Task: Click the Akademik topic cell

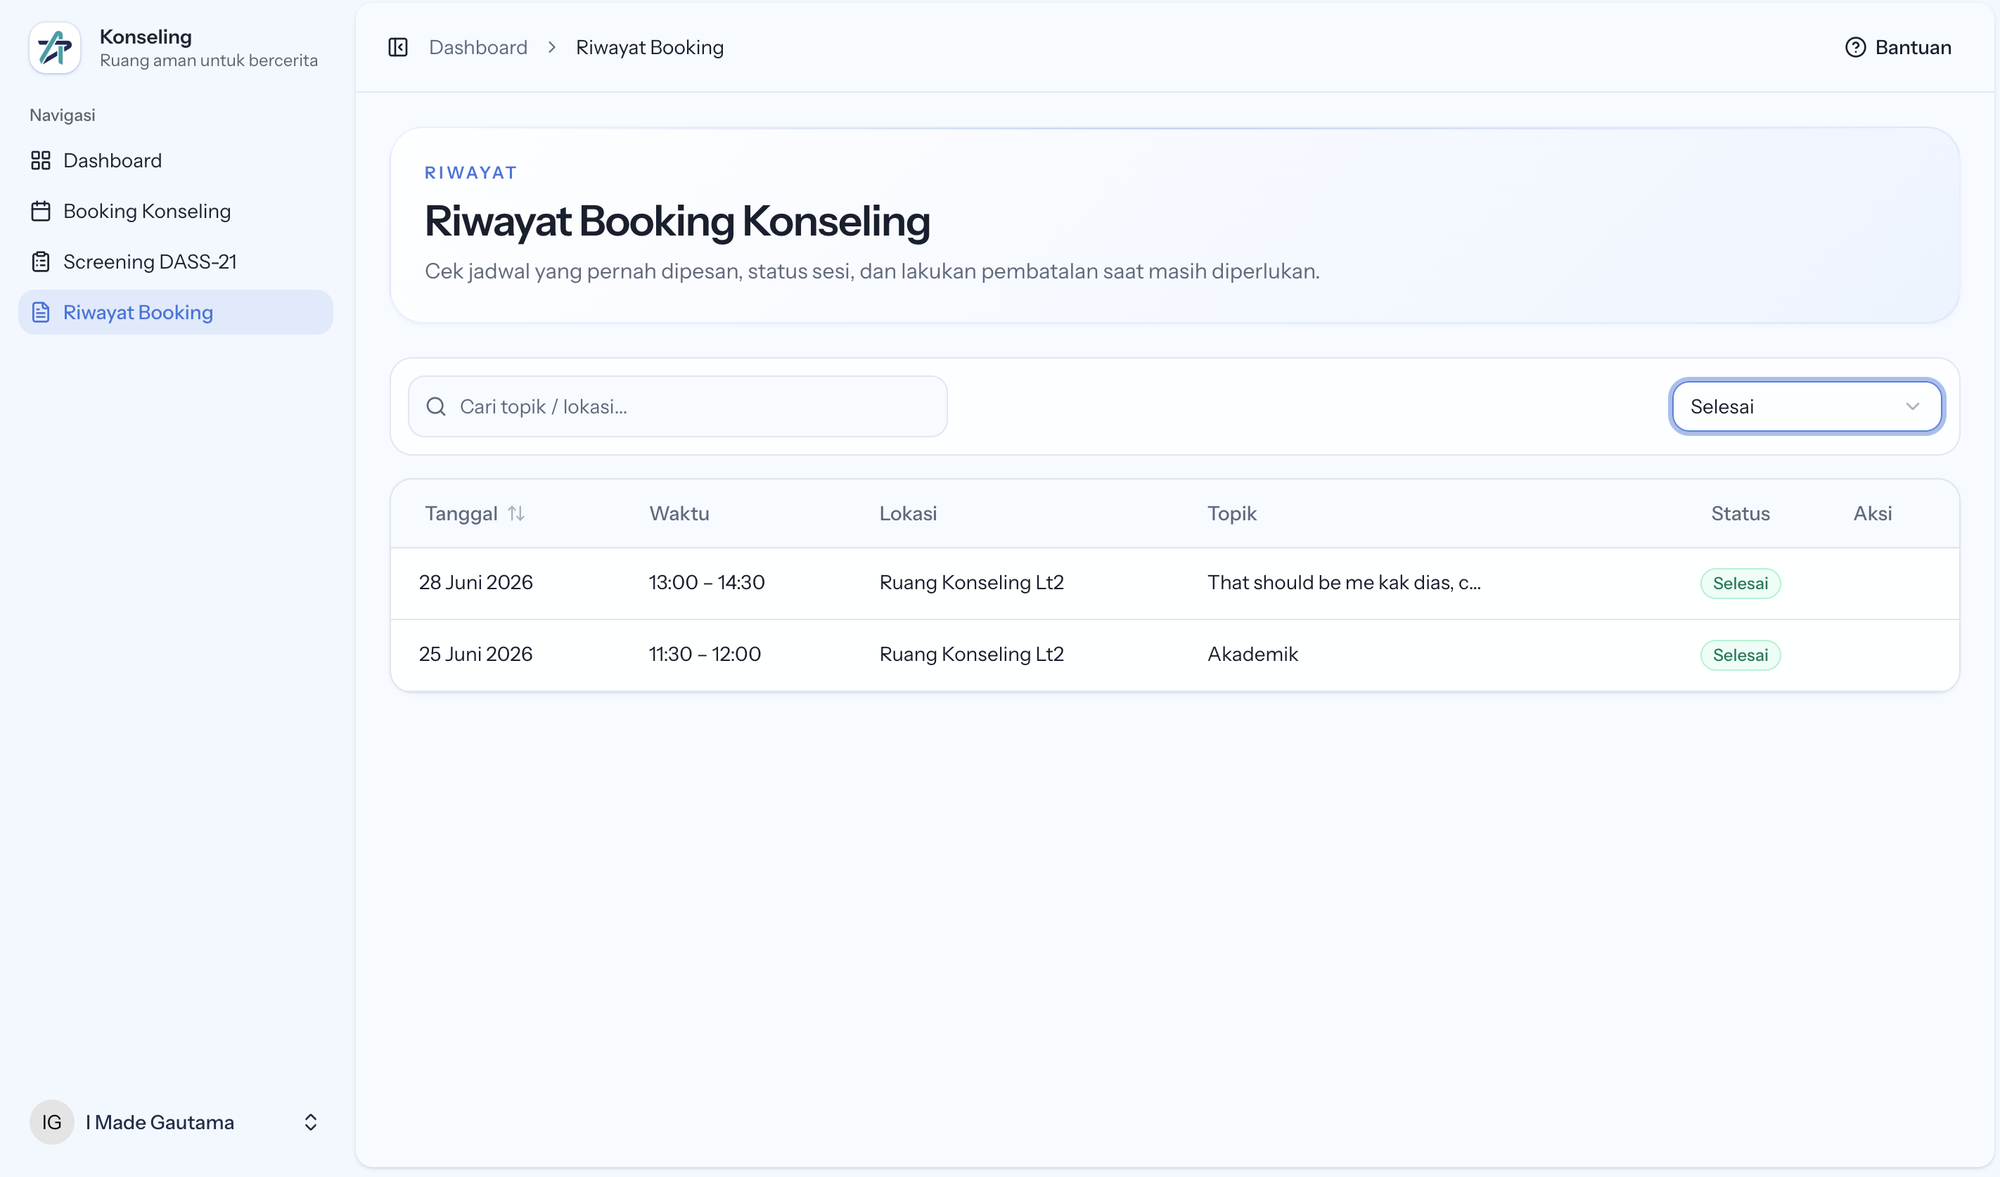Action: click(1253, 654)
